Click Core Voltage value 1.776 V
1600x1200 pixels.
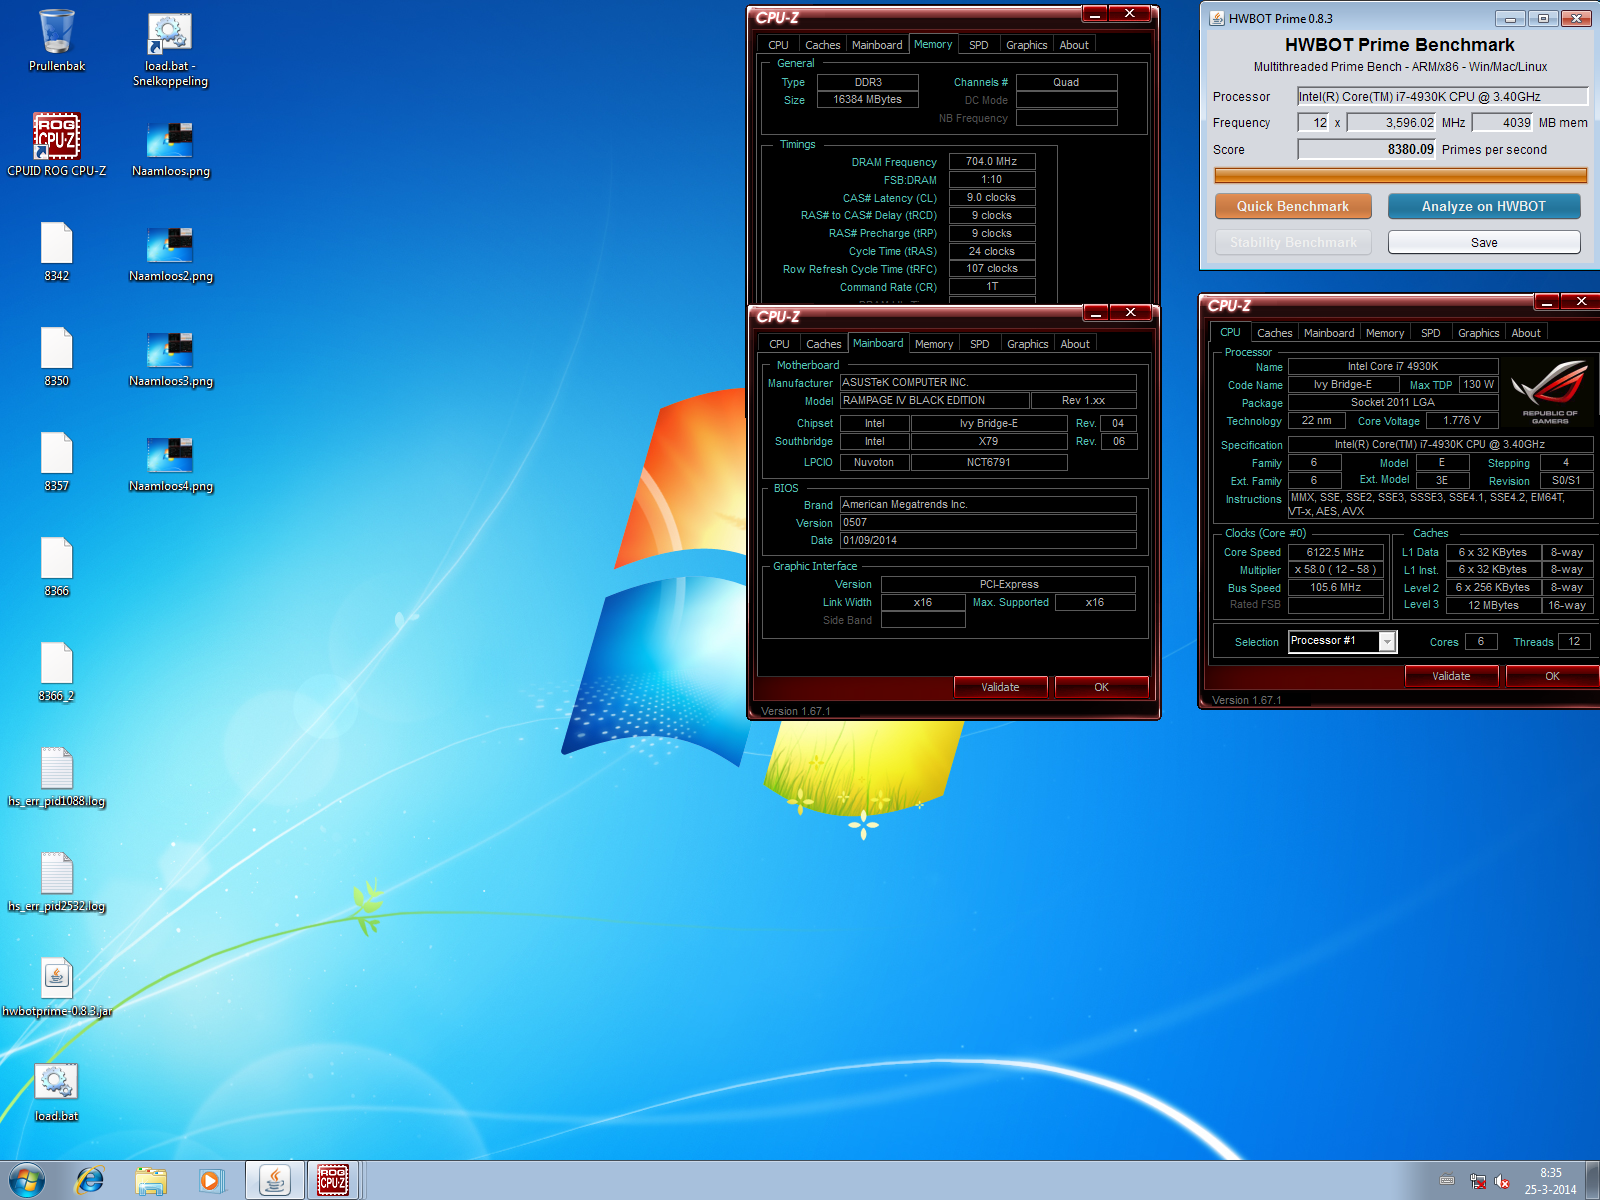1462,420
